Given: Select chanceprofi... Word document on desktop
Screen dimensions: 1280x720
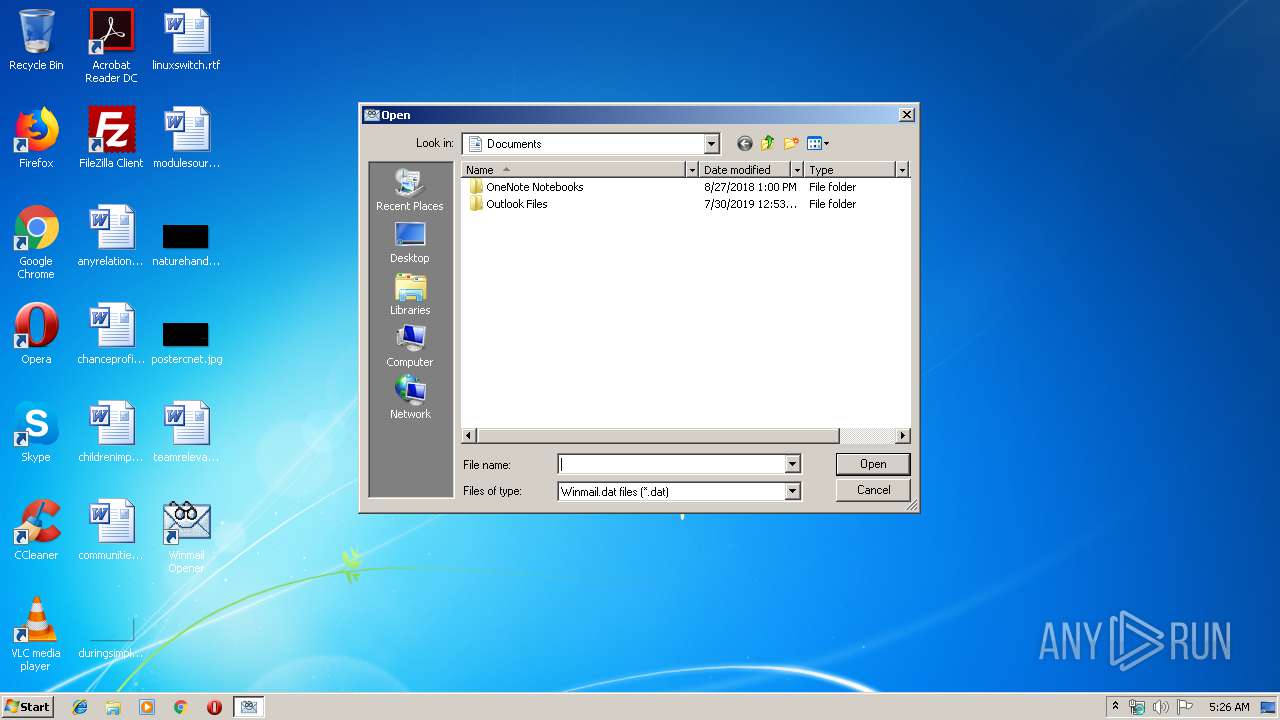Looking at the screenshot, I should pos(111,335).
